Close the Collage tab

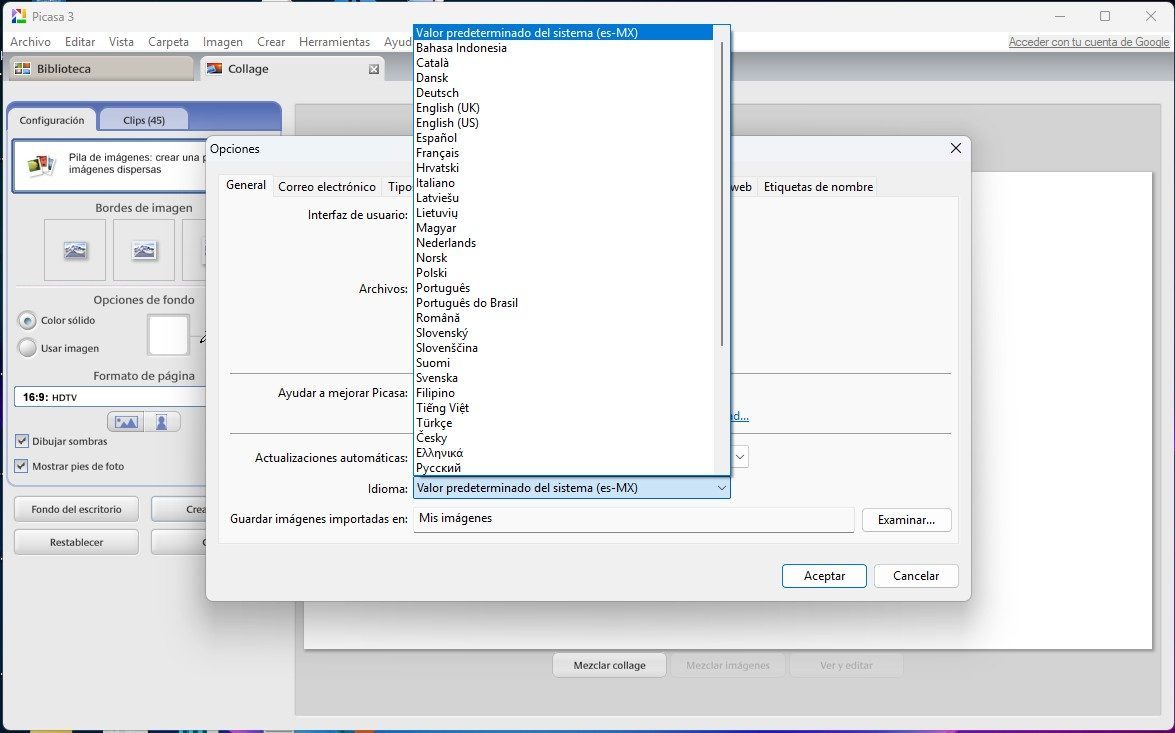[x=374, y=69]
